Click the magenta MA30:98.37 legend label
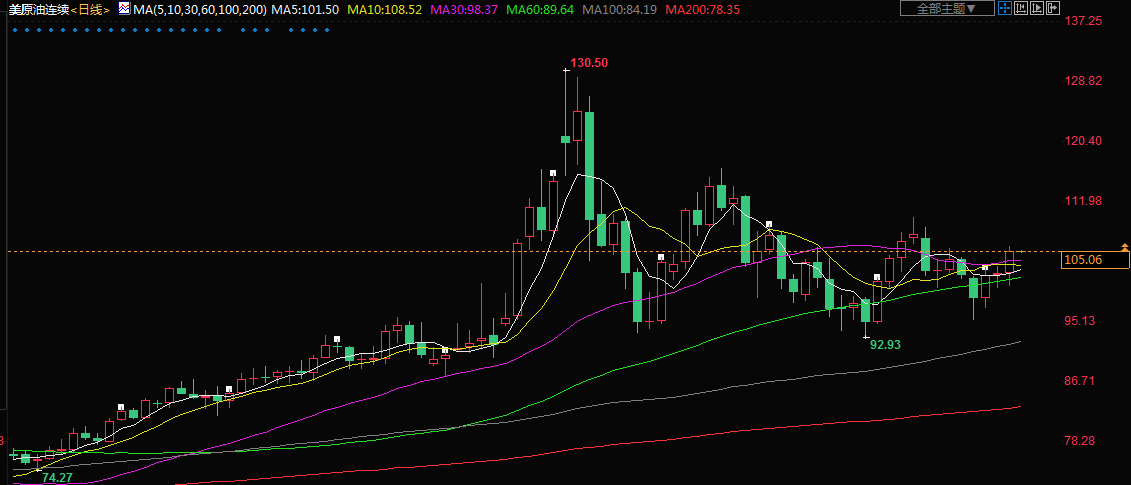Image resolution: width=1131 pixels, height=485 pixels. point(464,9)
